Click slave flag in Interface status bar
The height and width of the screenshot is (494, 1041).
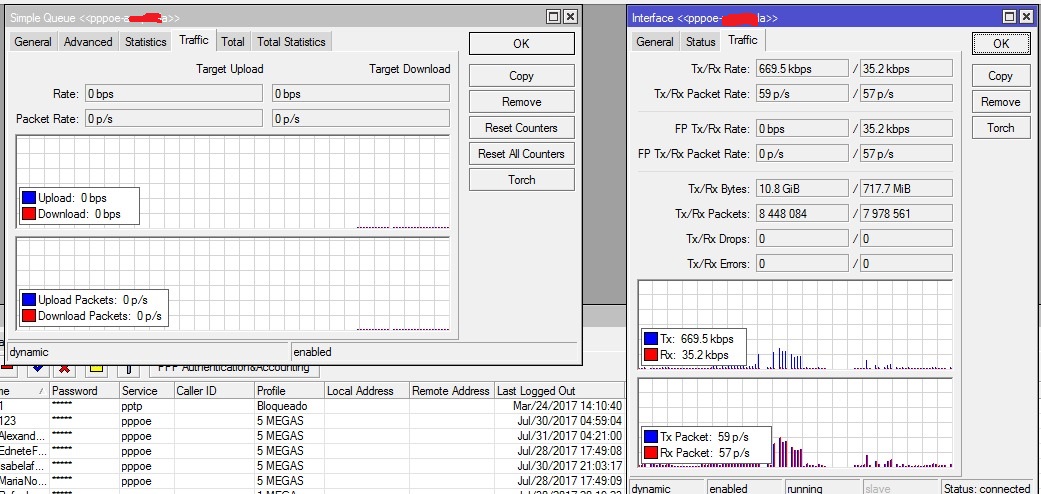(902, 489)
